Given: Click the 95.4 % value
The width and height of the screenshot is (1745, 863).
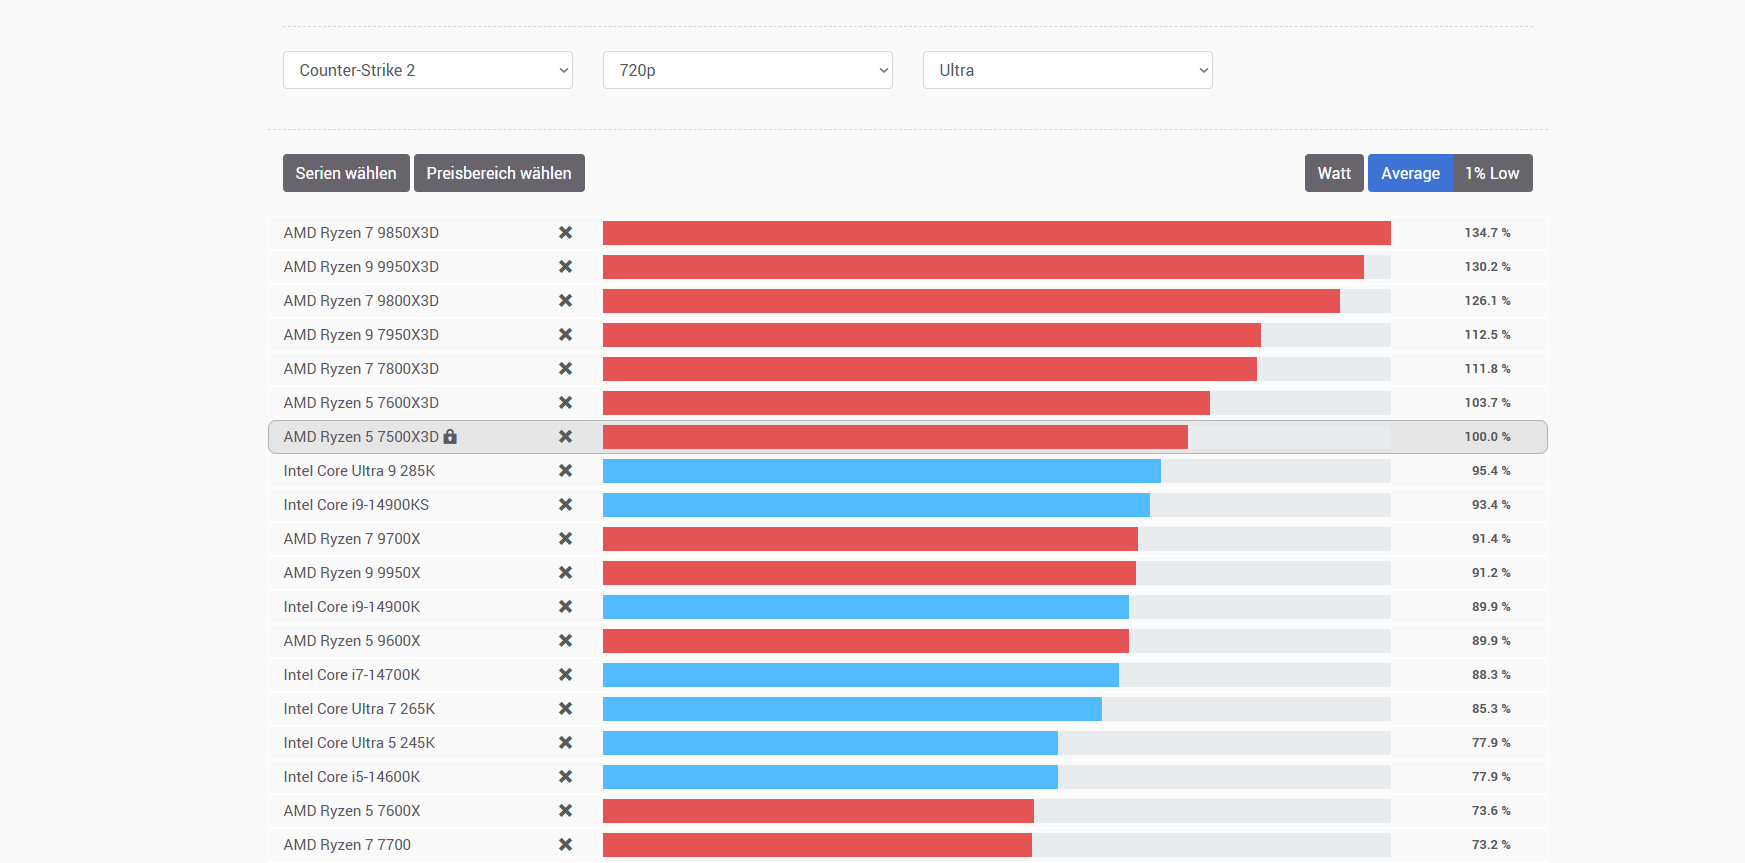Looking at the screenshot, I should pyautogui.click(x=1491, y=471).
